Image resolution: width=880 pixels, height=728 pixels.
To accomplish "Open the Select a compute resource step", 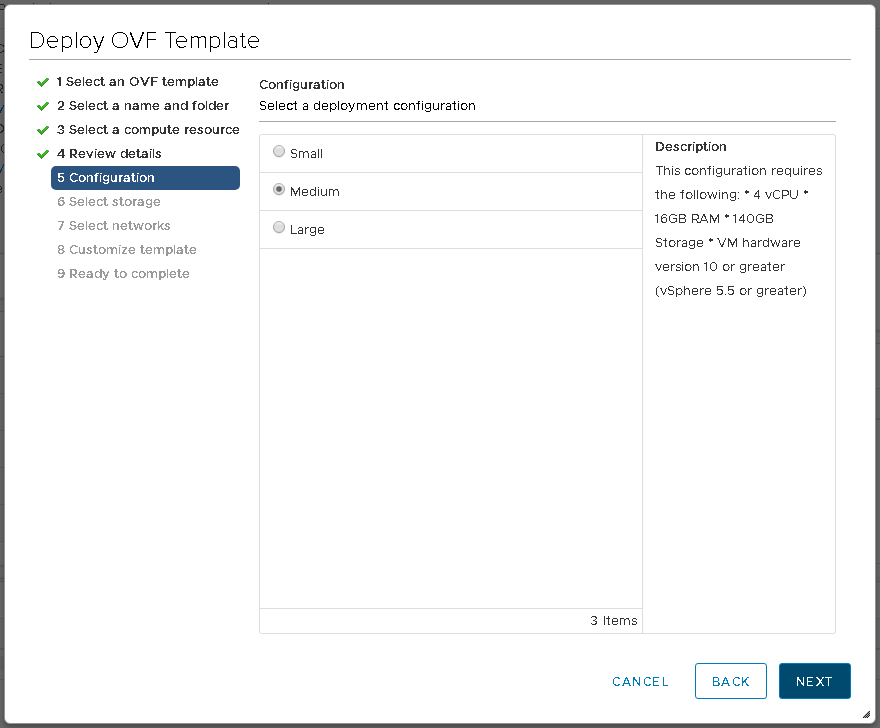I will click(x=148, y=130).
